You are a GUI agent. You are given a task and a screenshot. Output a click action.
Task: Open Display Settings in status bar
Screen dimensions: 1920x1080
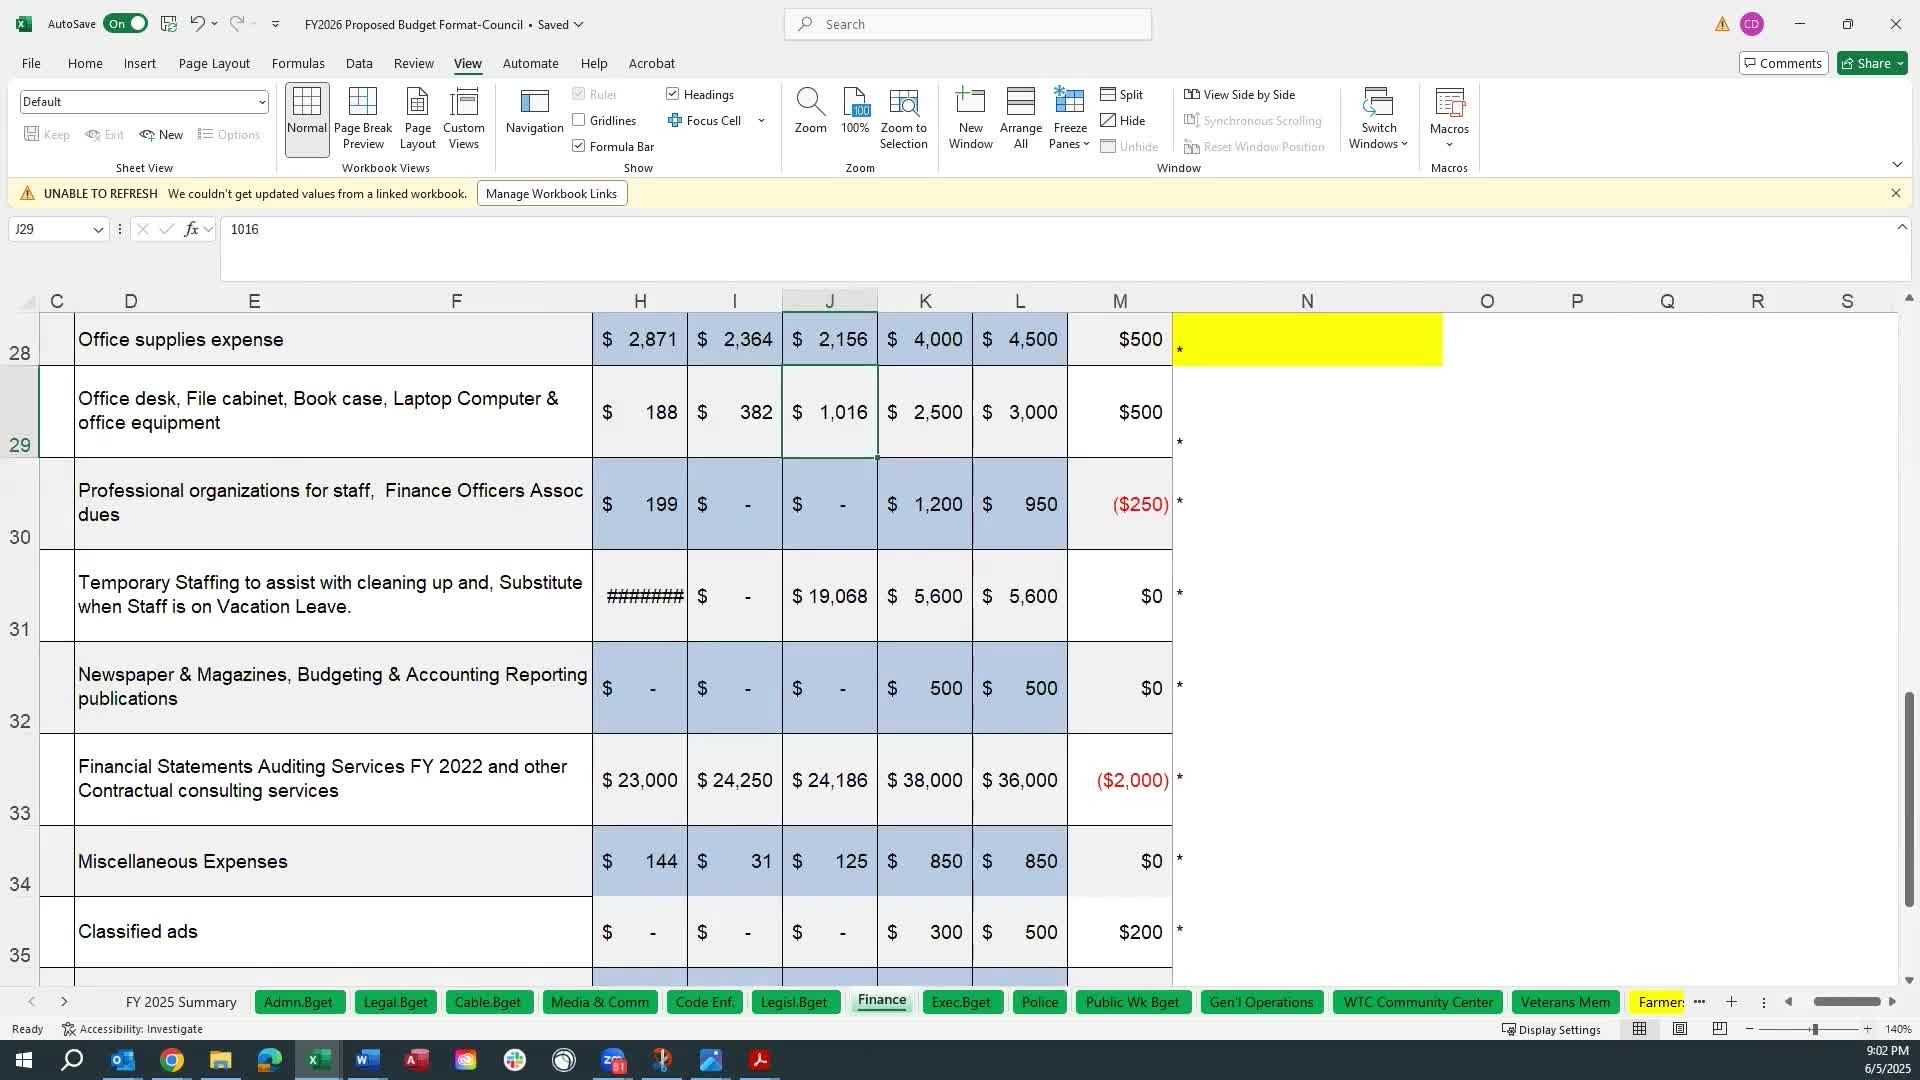tap(1551, 1029)
